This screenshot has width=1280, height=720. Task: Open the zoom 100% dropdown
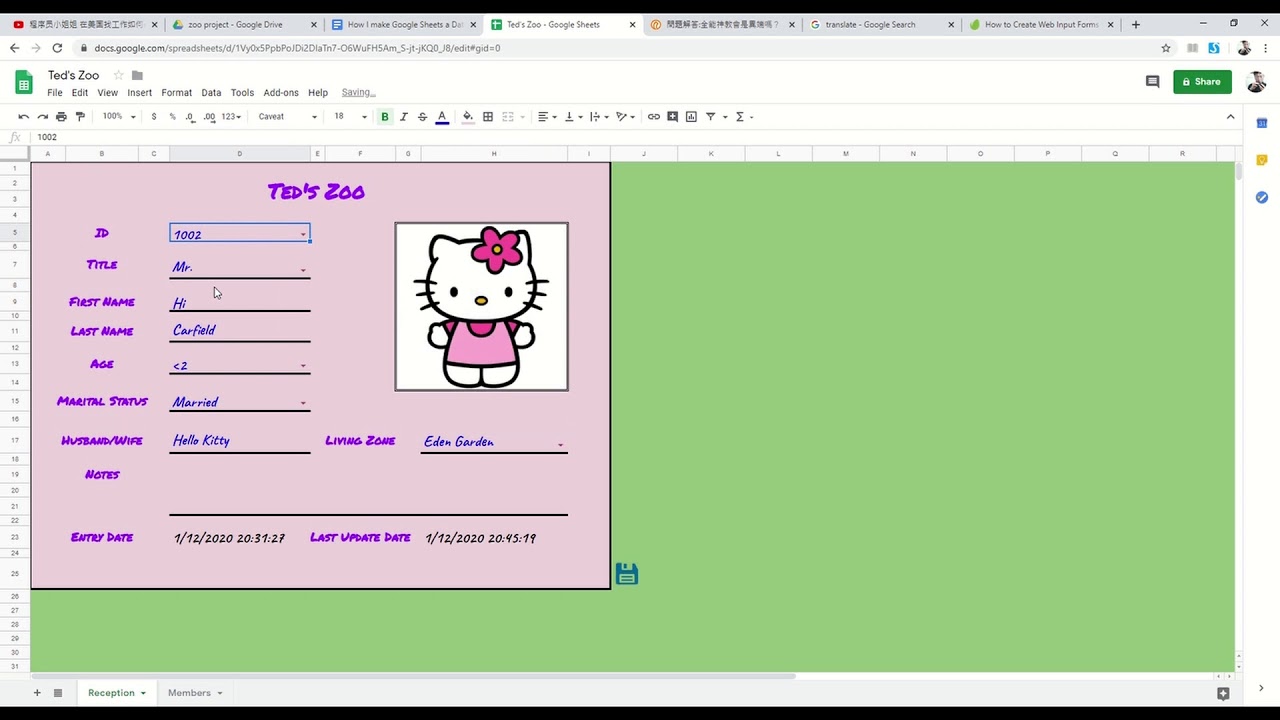tap(116, 117)
